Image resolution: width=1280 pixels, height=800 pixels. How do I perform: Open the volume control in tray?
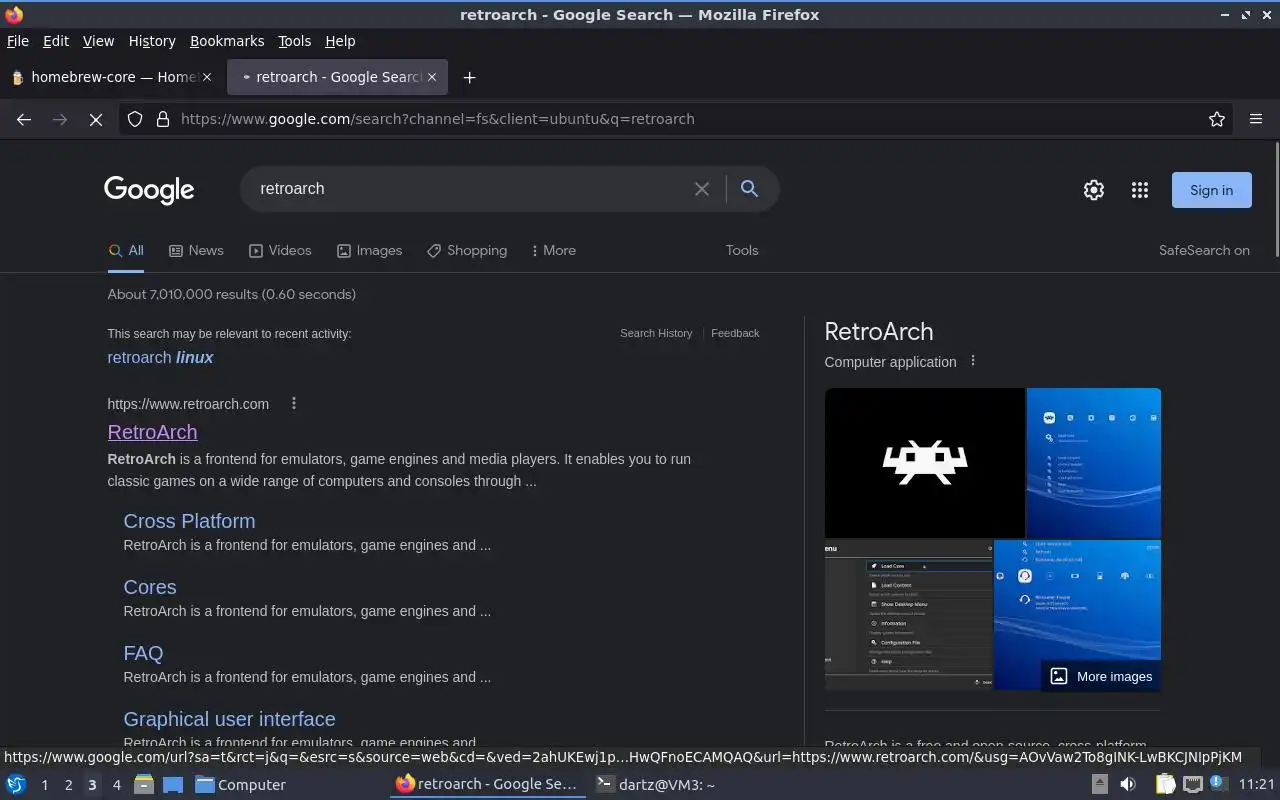pyautogui.click(x=1128, y=785)
